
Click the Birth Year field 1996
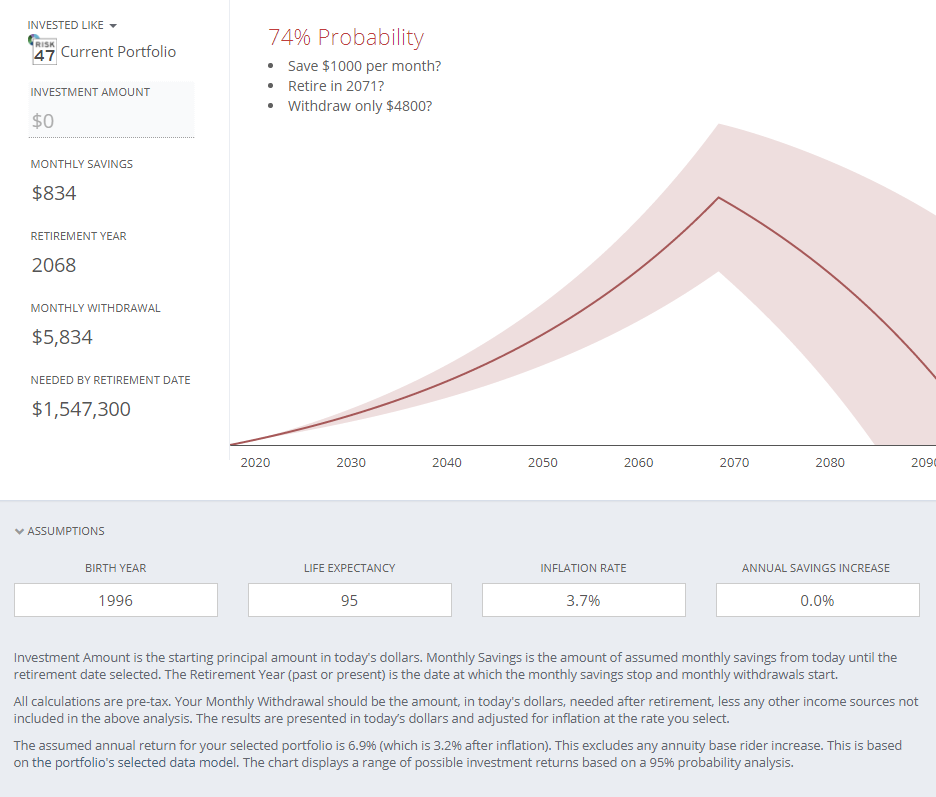click(116, 600)
